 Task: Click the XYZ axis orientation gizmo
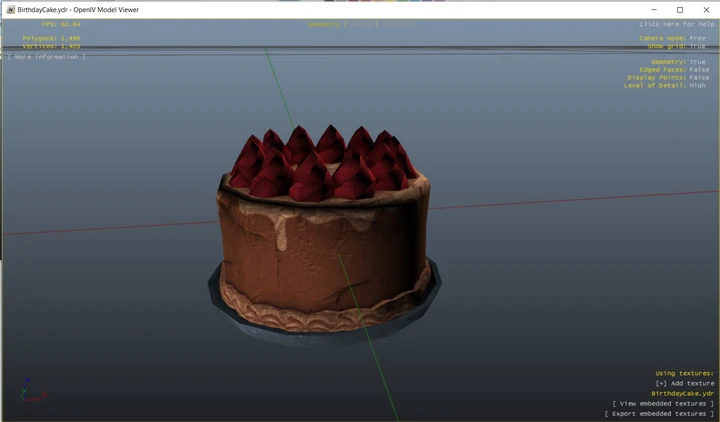click(33, 390)
